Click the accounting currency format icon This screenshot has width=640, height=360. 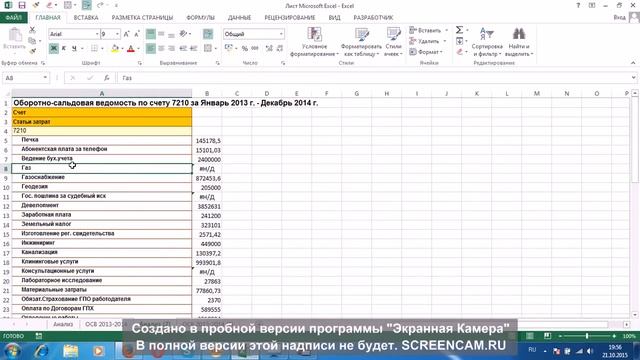coord(229,49)
